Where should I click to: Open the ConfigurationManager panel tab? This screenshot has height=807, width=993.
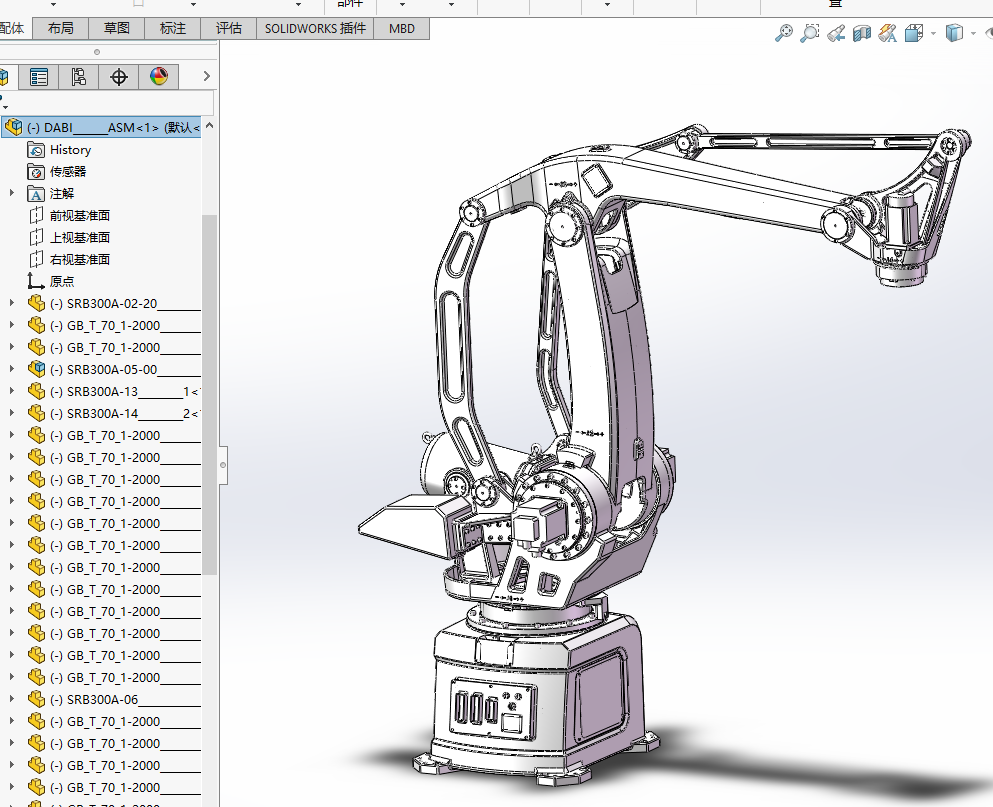point(79,77)
